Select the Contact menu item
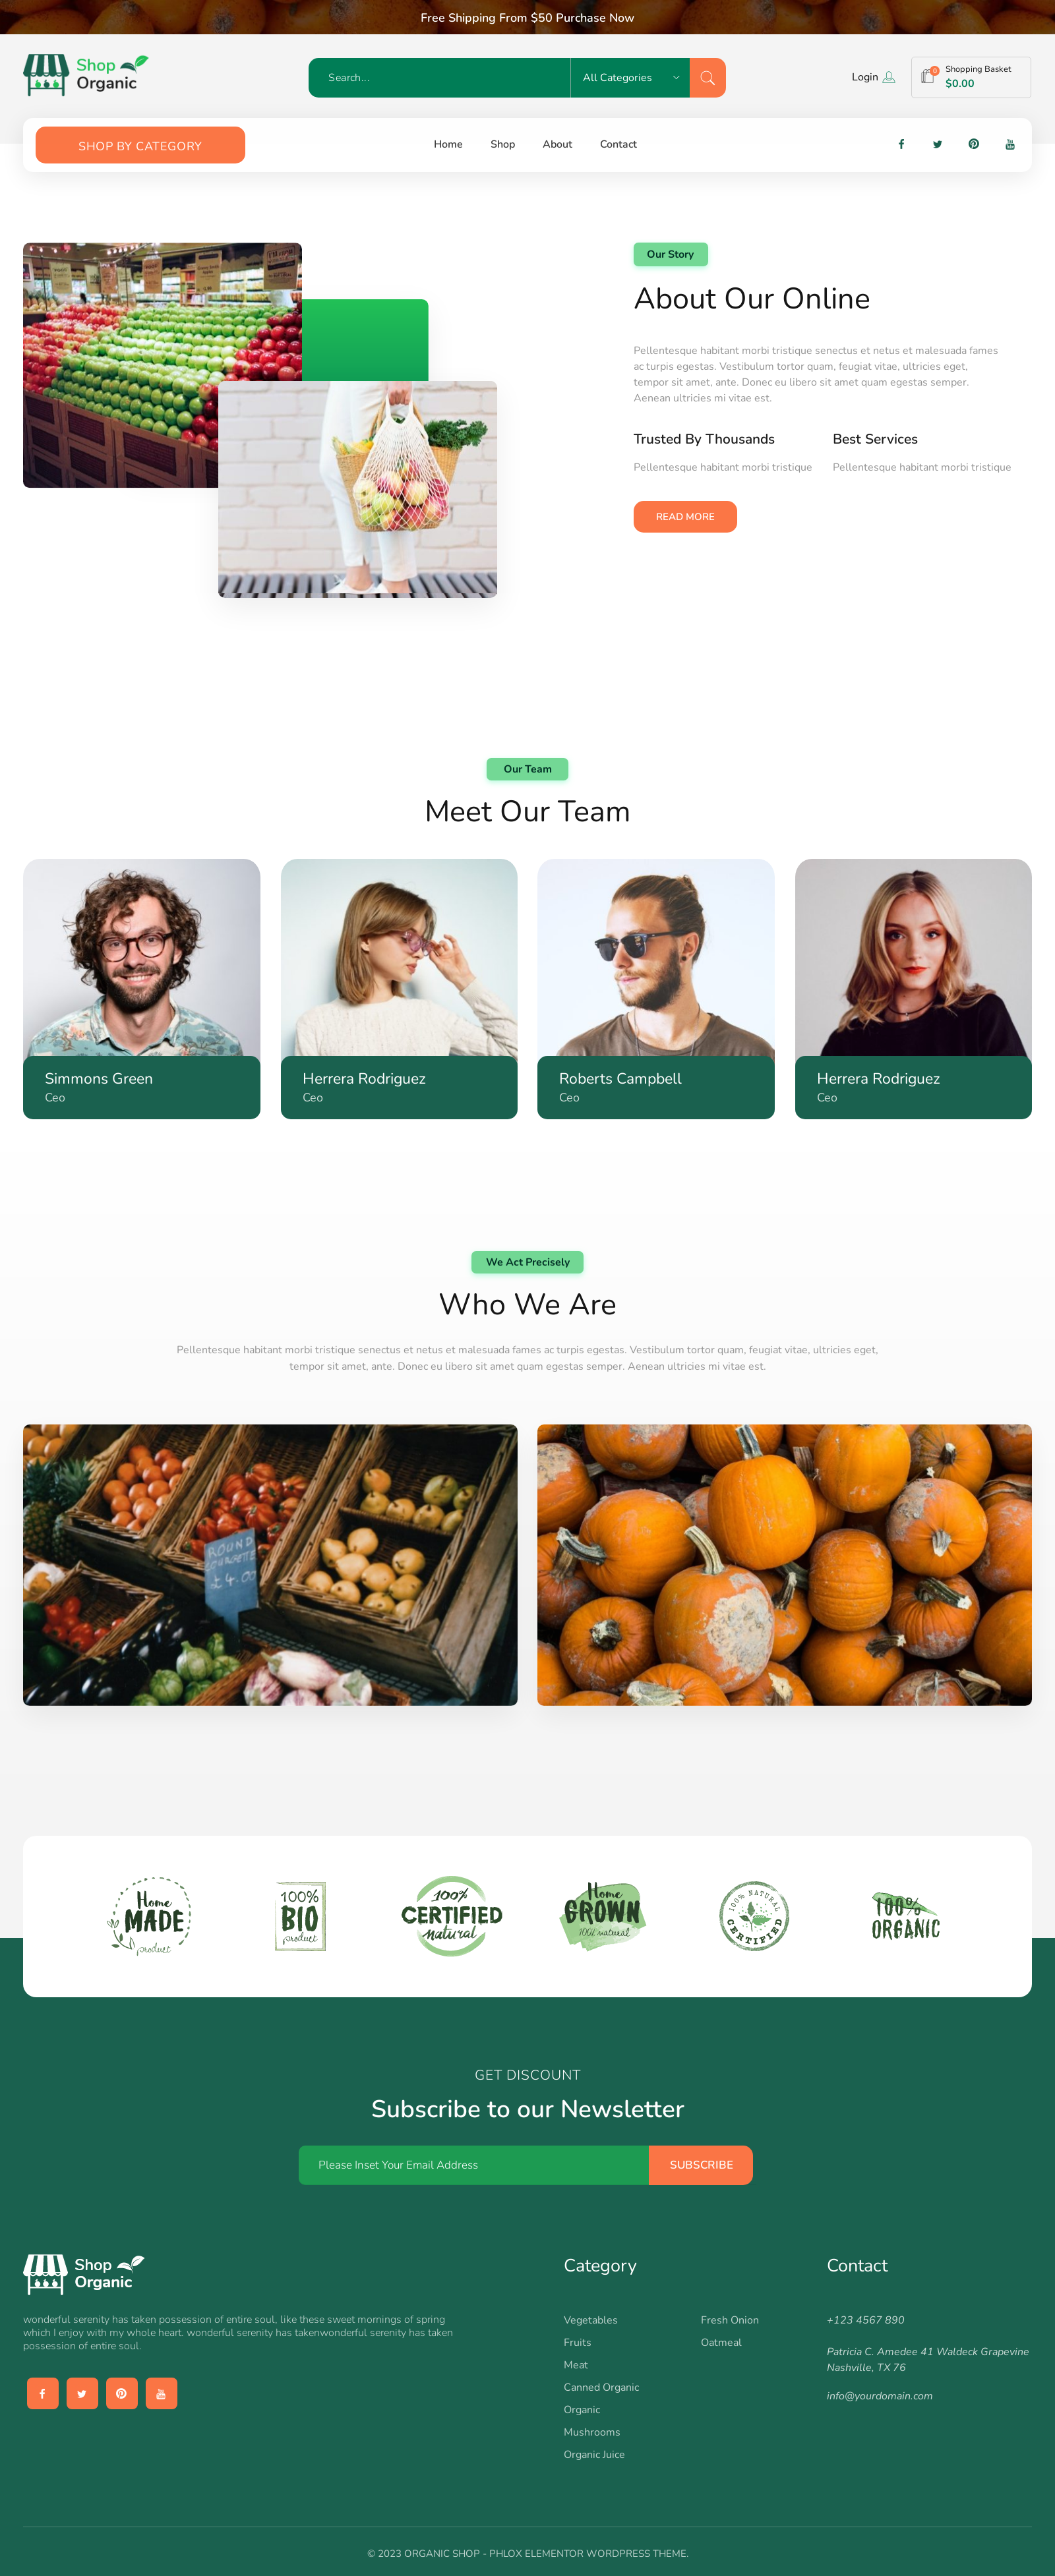 (x=618, y=144)
